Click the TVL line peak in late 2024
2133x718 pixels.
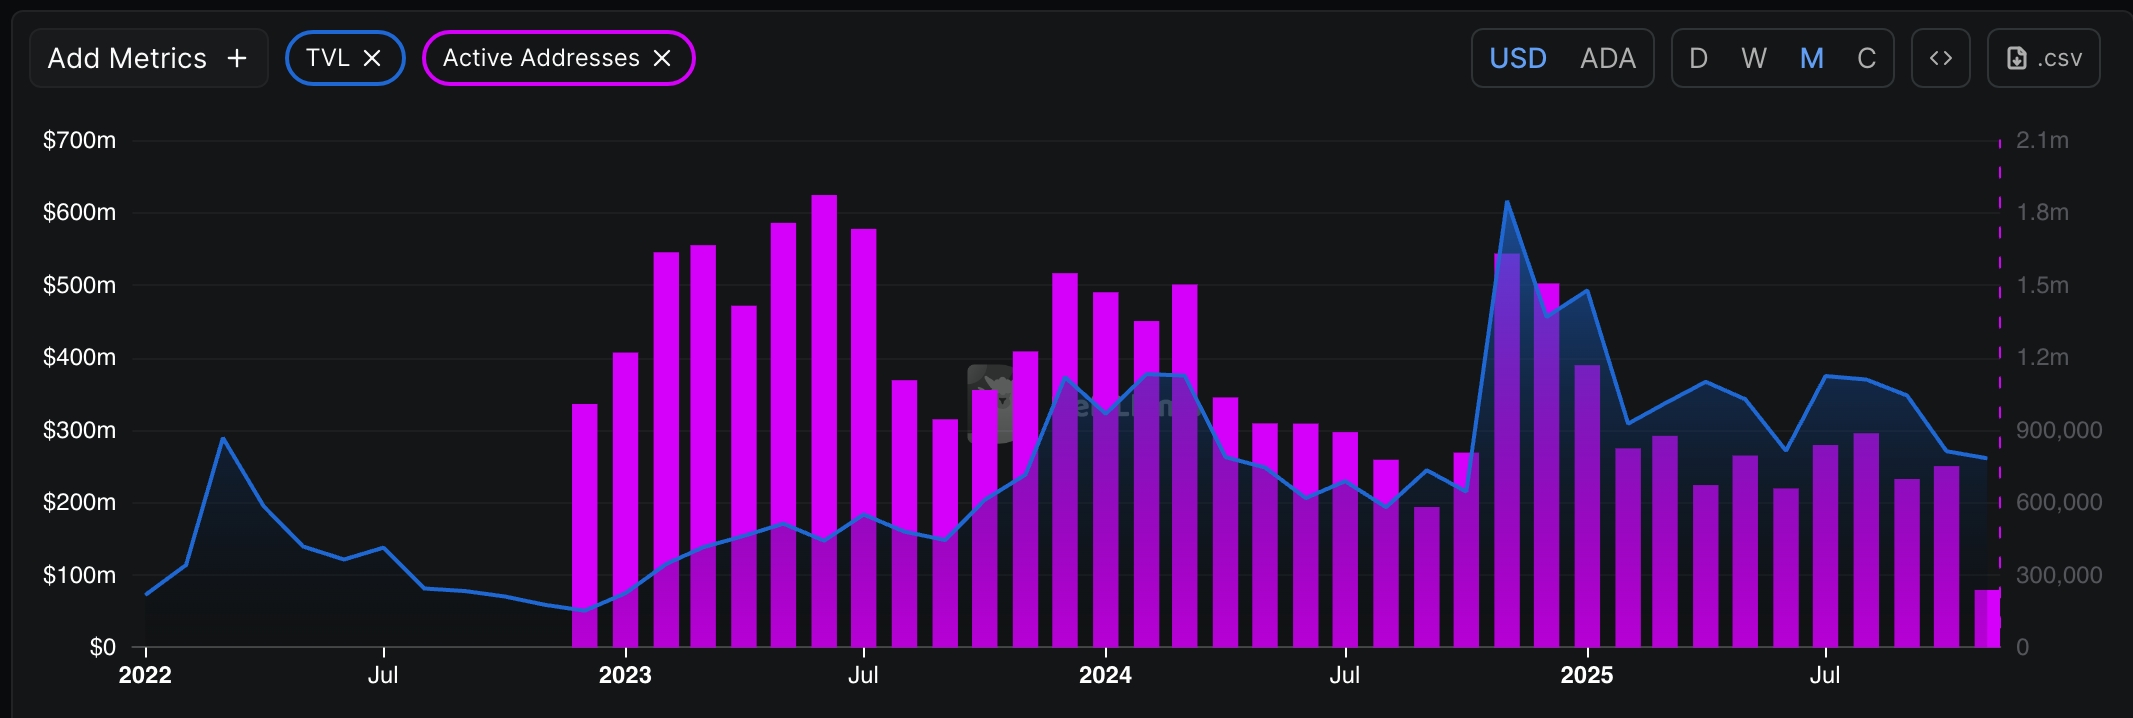point(1507,203)
